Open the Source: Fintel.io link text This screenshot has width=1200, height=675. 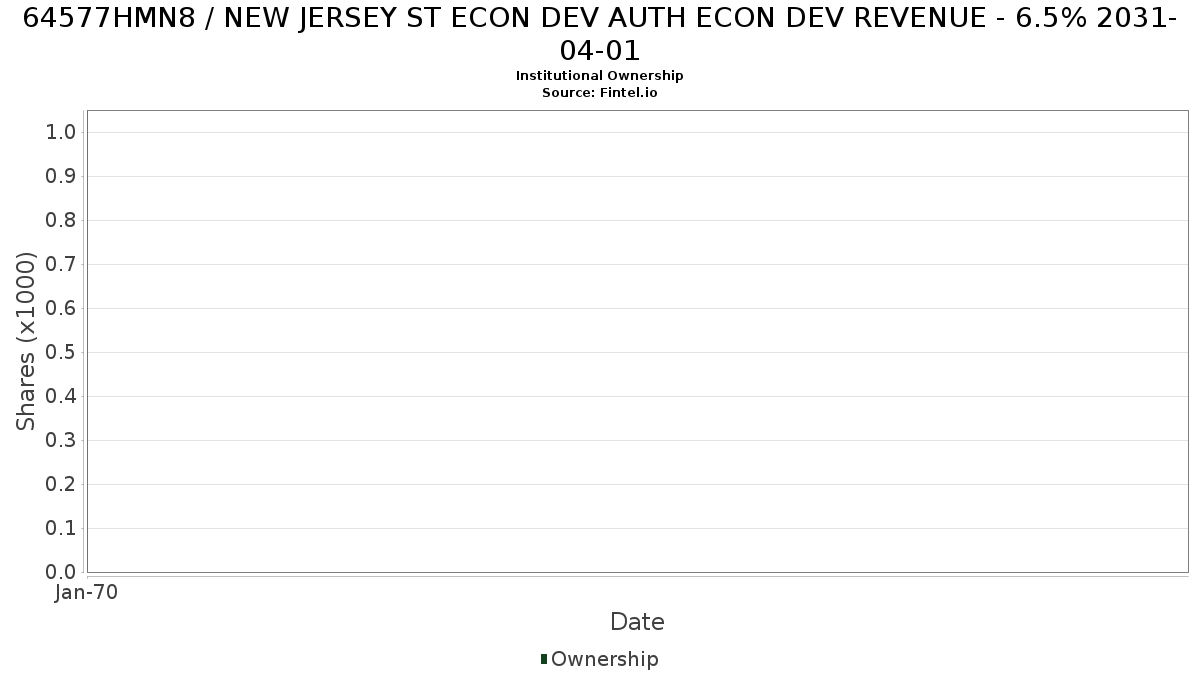[600, 92]
